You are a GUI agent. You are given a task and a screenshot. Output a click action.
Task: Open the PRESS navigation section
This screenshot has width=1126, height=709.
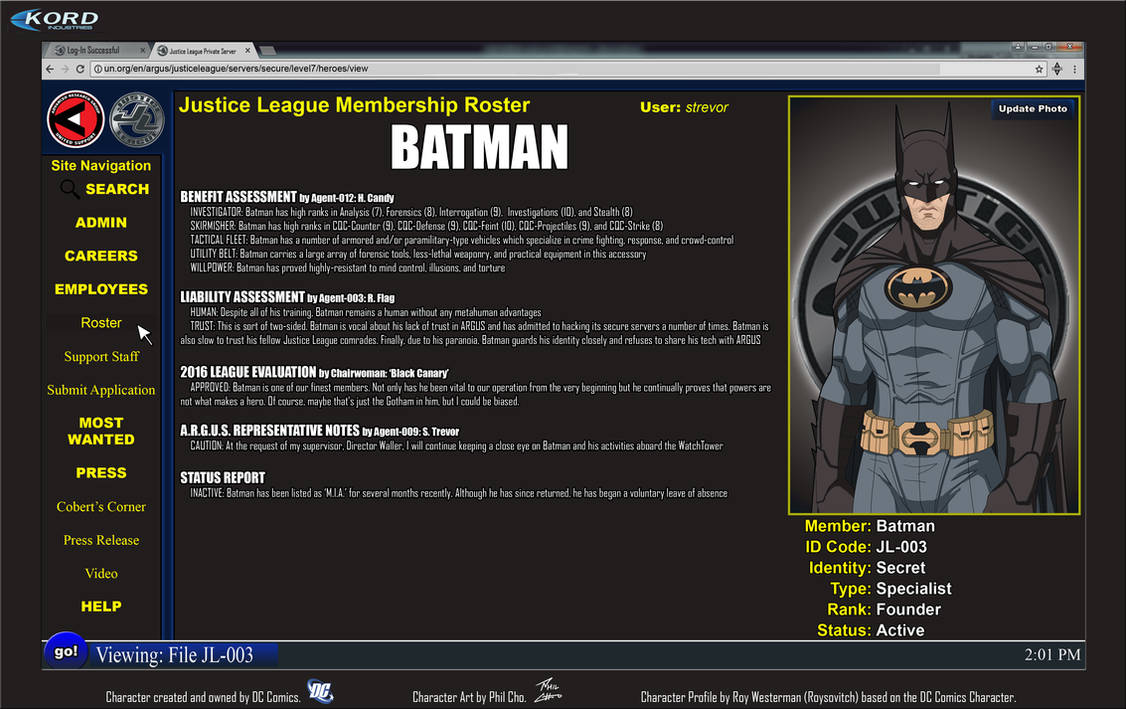pyautogui.click(x=101, y=473)
